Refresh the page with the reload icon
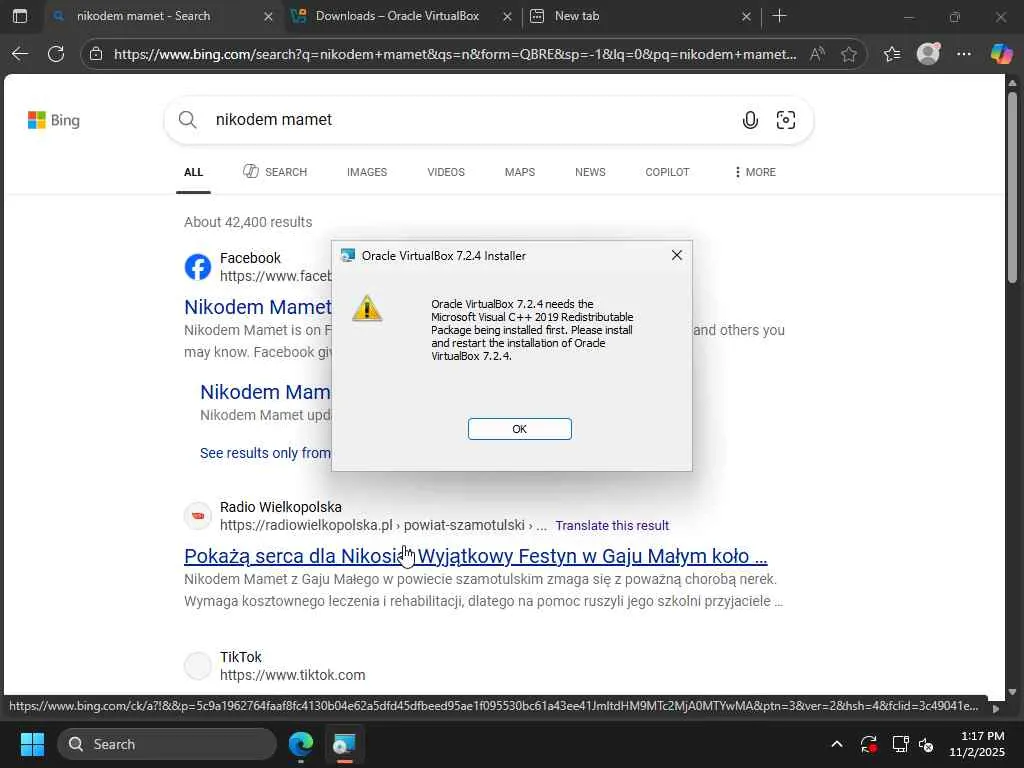The image size is (1024, 768). click(56, 54)
